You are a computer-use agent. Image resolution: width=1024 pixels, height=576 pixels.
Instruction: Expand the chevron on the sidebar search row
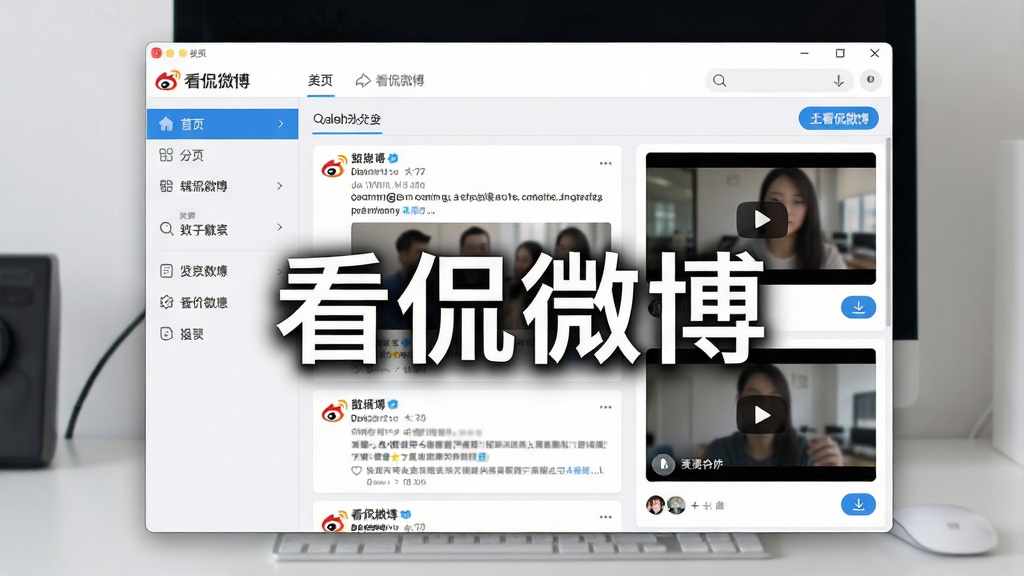click(280, 227)
